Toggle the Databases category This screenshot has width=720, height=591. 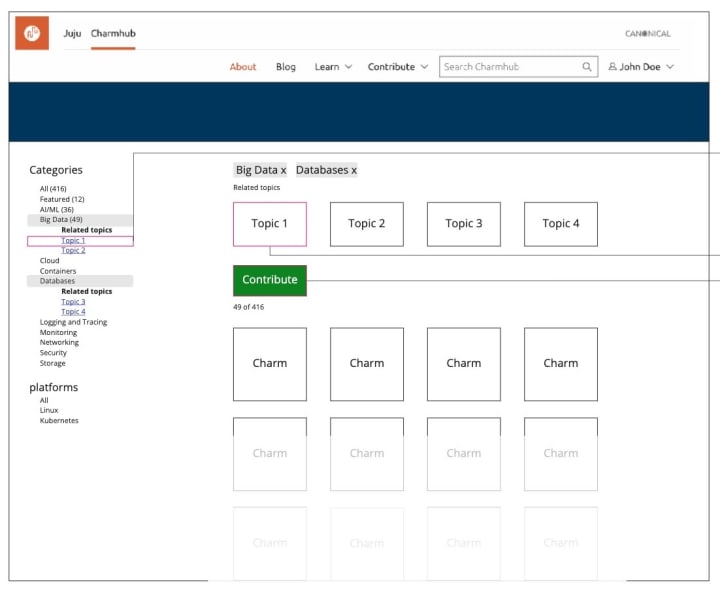point(80,281)
